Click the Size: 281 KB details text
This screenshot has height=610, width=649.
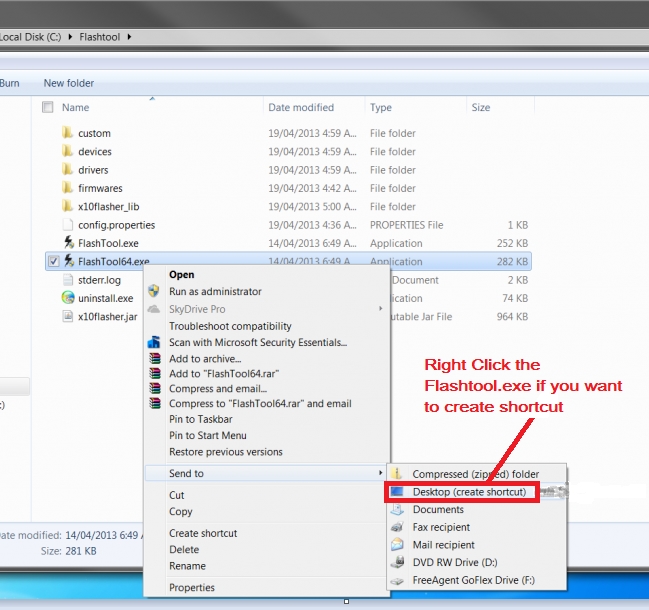tap(69, 551)
